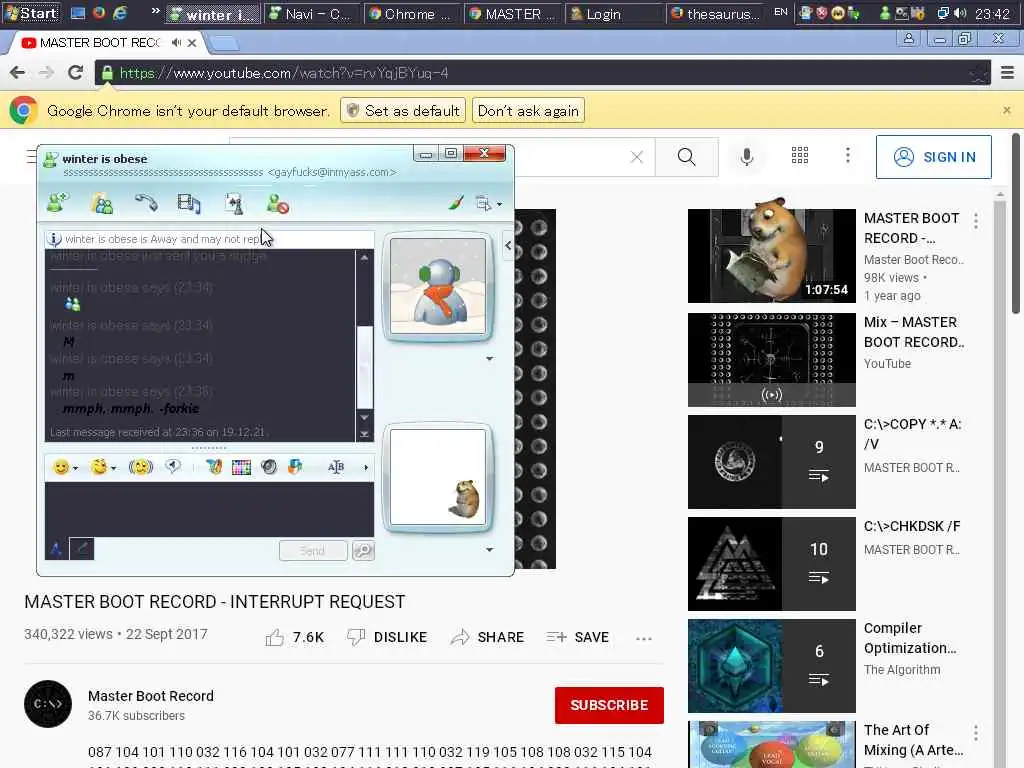Open video and music sharing icon
Image resolution: width=1024 pixels, height=768 pixels.
point(189,204)
